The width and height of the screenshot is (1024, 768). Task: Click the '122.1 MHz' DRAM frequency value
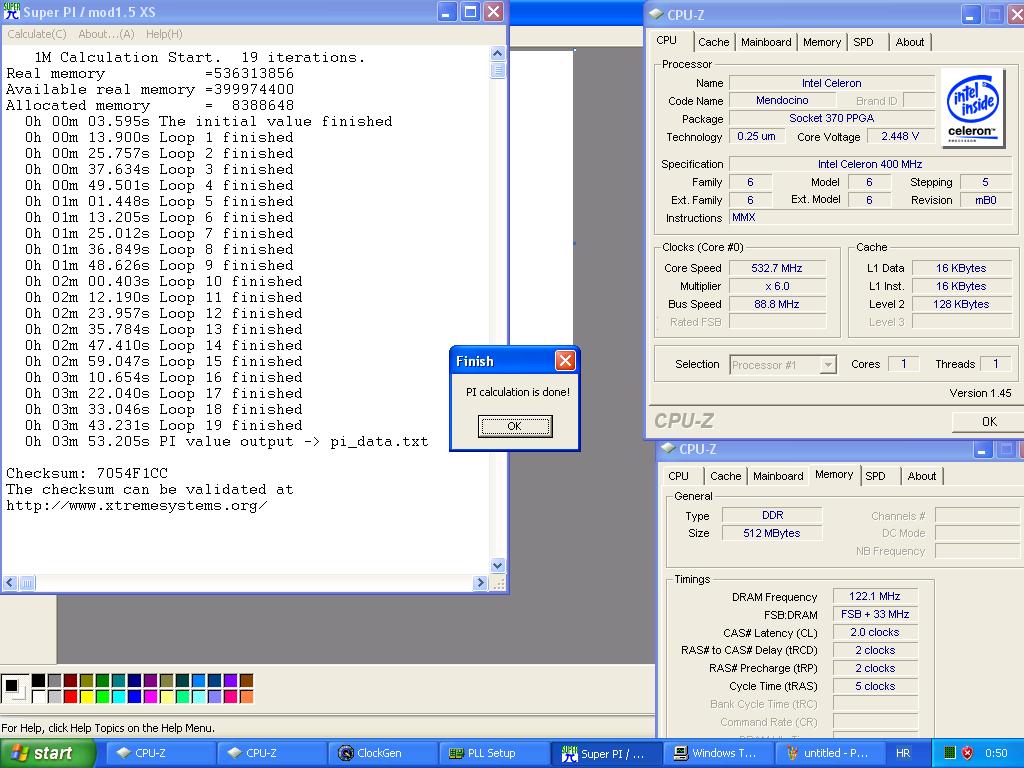pos(874,596)
